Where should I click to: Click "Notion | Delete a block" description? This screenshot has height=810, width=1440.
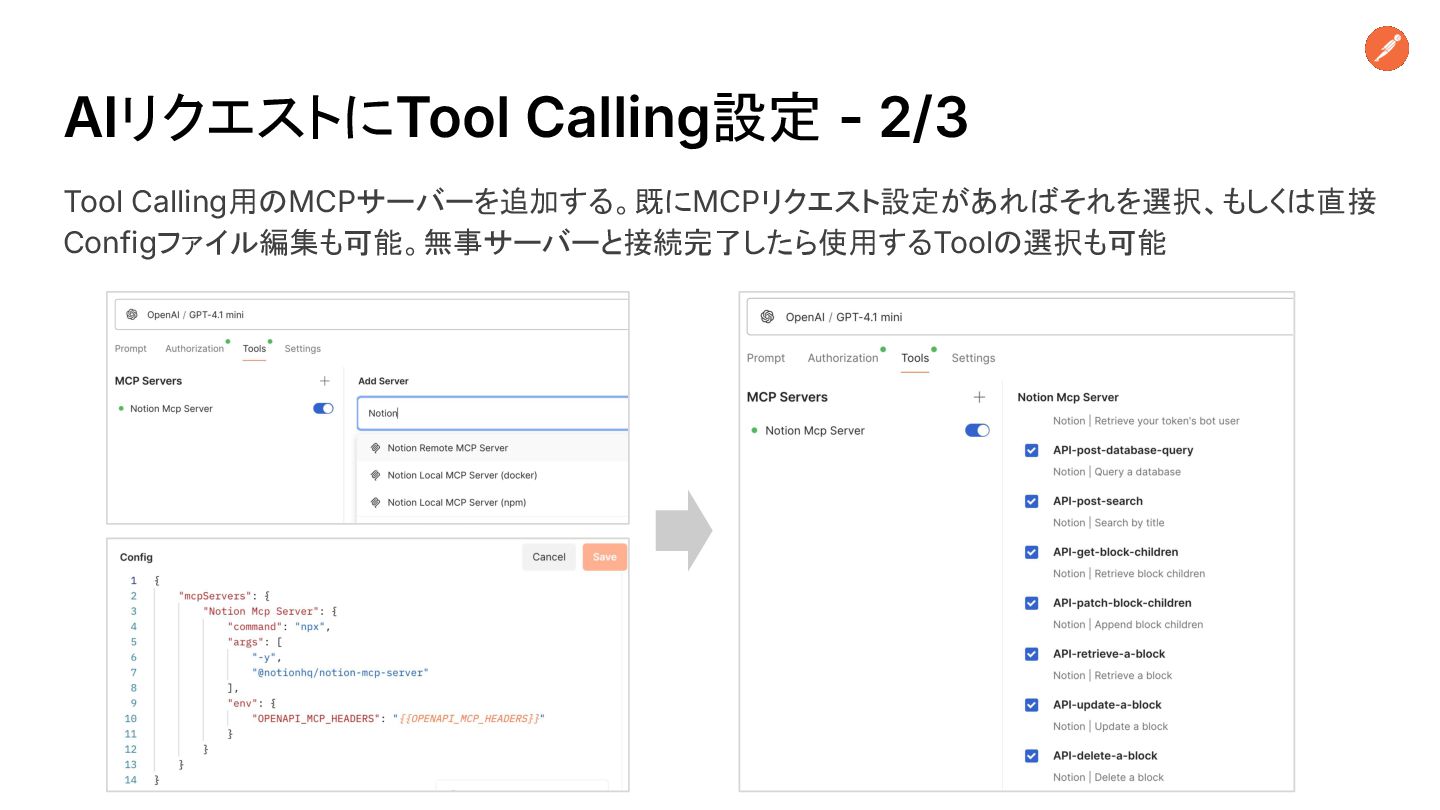click(x=1108, y=778)
